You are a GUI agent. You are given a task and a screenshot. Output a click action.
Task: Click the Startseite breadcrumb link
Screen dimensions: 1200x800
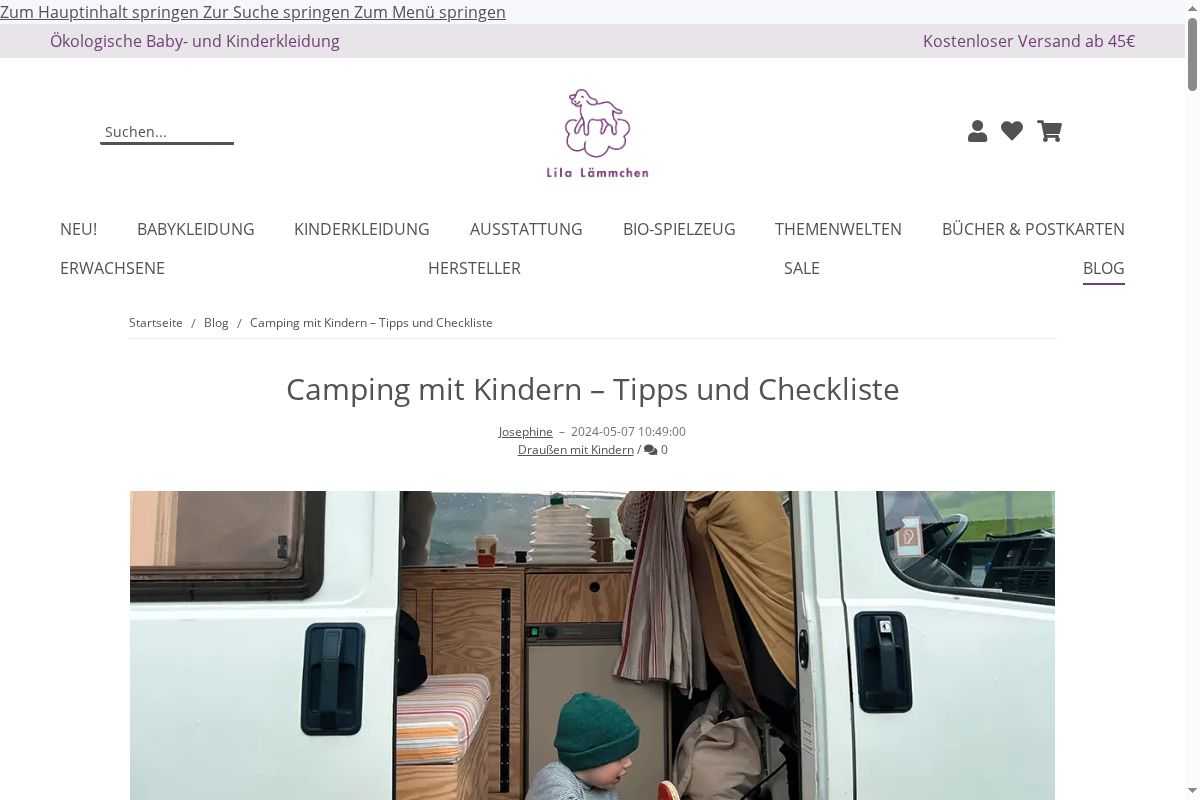coord(156,323)
